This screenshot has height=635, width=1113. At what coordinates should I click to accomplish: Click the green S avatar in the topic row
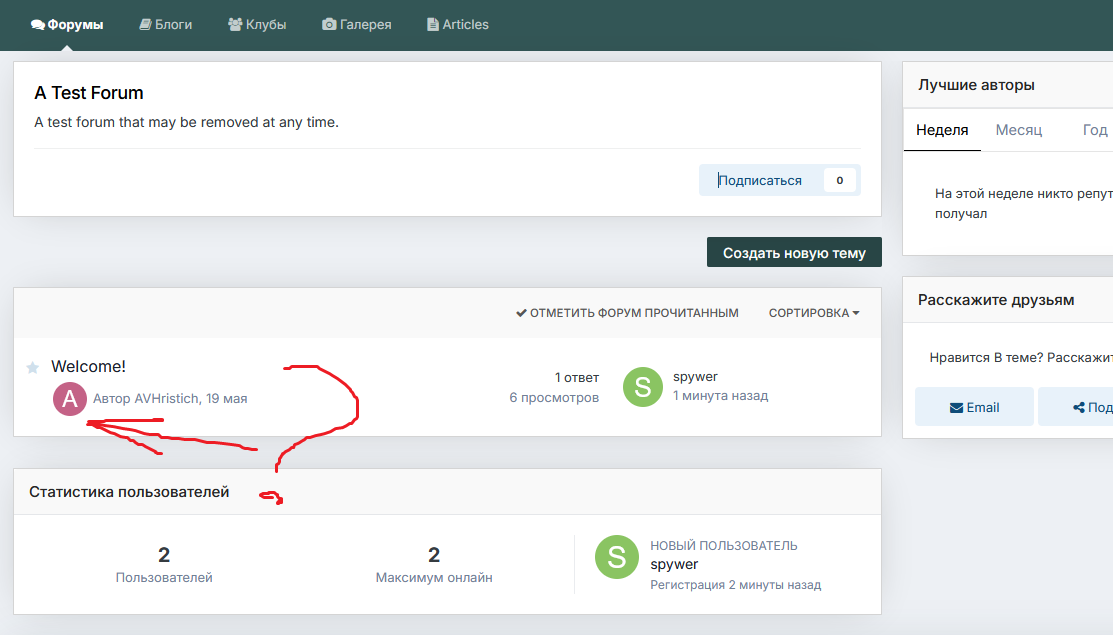(x=642, y=387)
